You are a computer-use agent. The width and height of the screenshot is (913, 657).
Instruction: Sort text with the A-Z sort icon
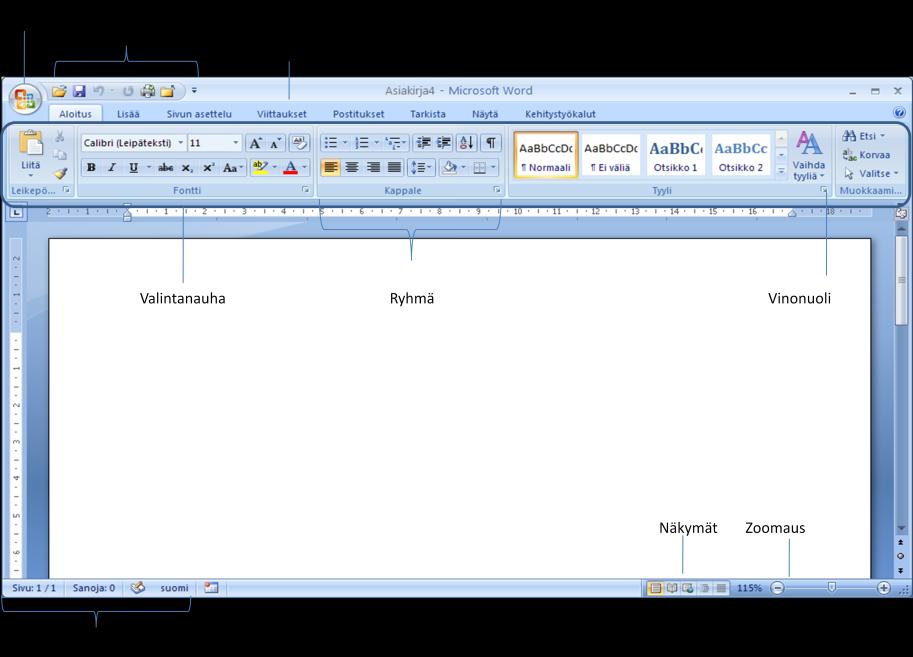(x=466, y=143)
